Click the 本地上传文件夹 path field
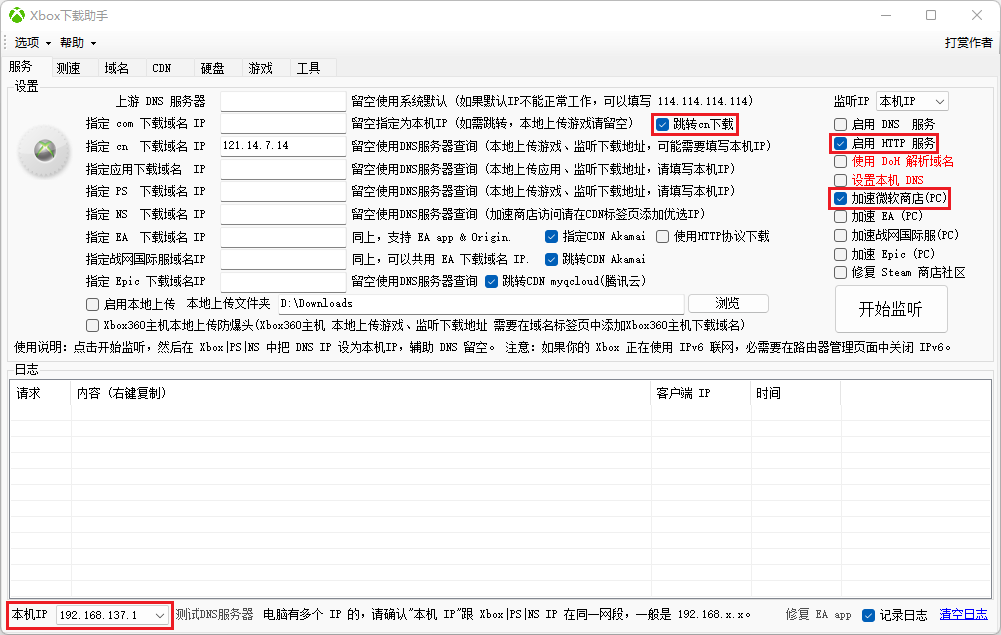1001x635 pixels. [x=481, y=304]
